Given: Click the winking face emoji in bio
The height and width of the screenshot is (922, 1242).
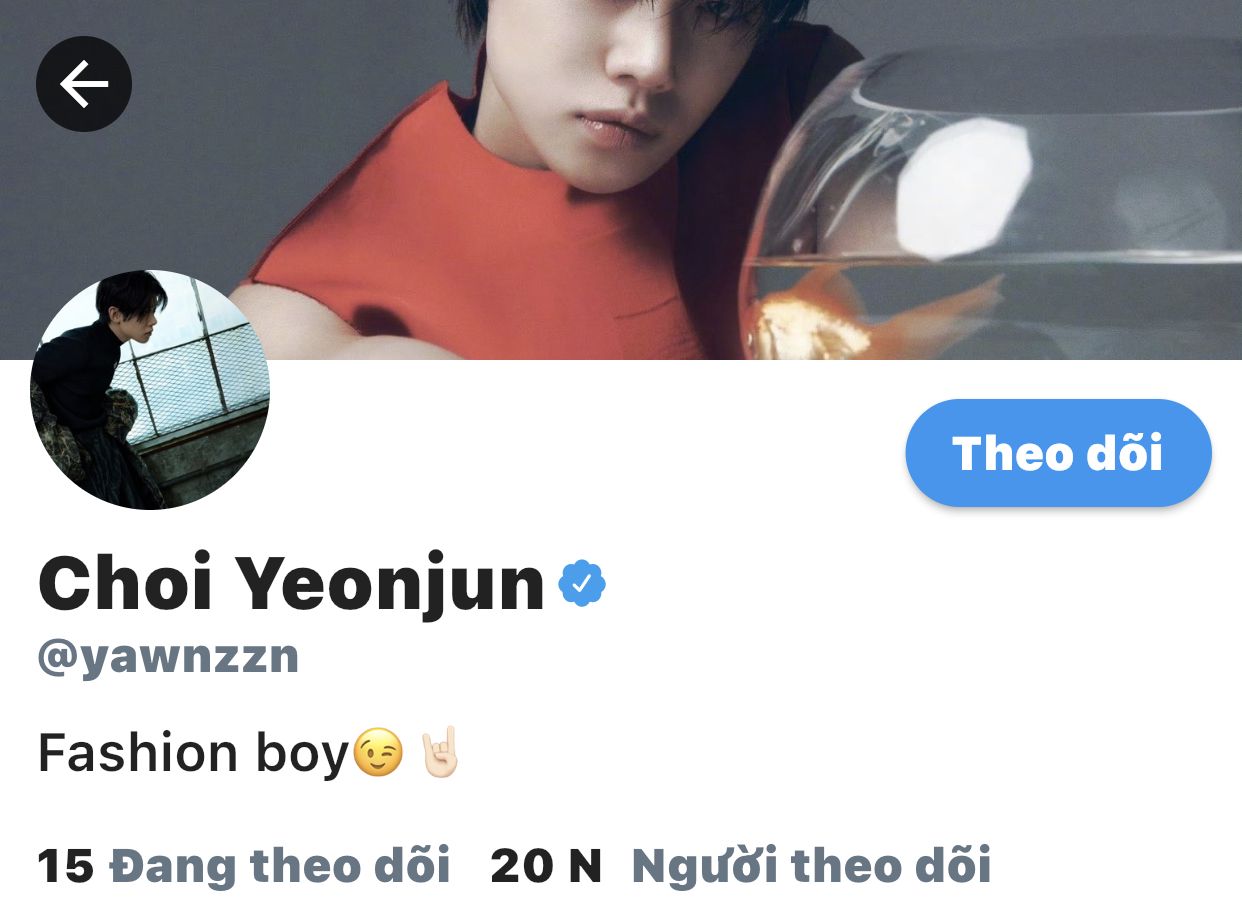Looking at the screenshot, I should tap(378, 753).
